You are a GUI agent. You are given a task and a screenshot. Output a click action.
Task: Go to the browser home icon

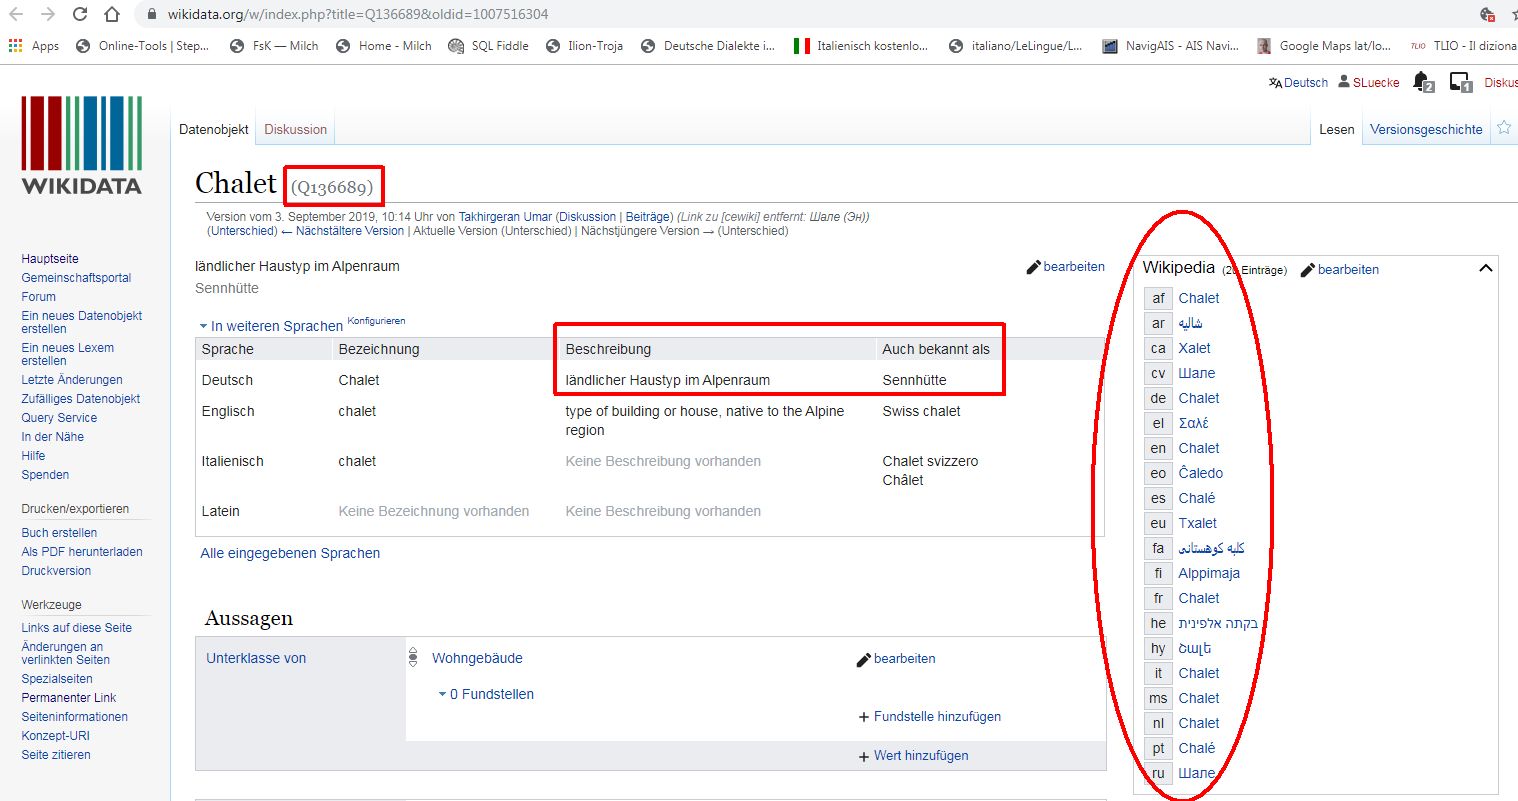112,15
